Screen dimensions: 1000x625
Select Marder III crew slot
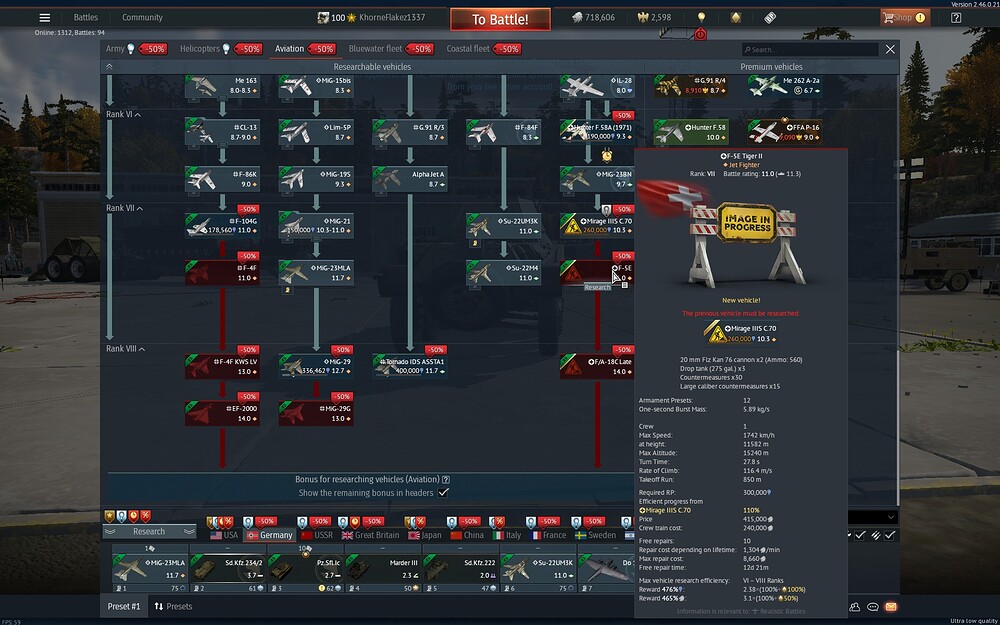(x=383, y=568)
